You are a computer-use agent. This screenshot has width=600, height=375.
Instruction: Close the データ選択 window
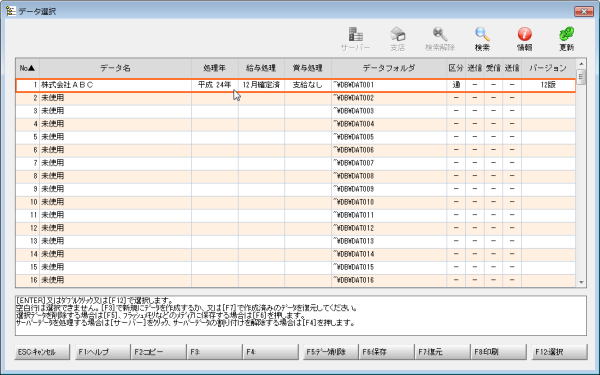[x=584, y=11]
